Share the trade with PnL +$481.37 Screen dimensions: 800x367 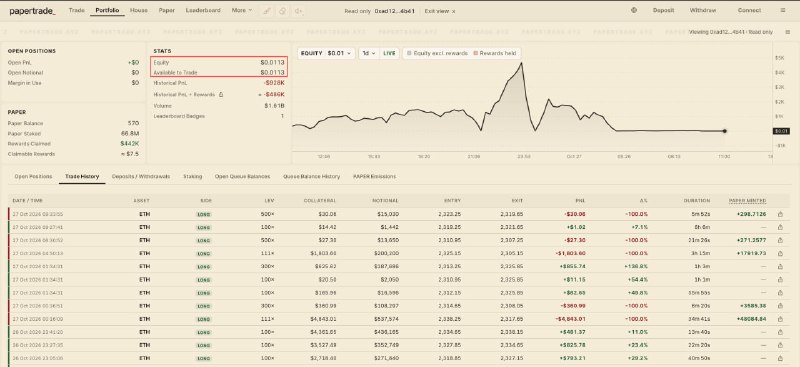coord(780,332)
